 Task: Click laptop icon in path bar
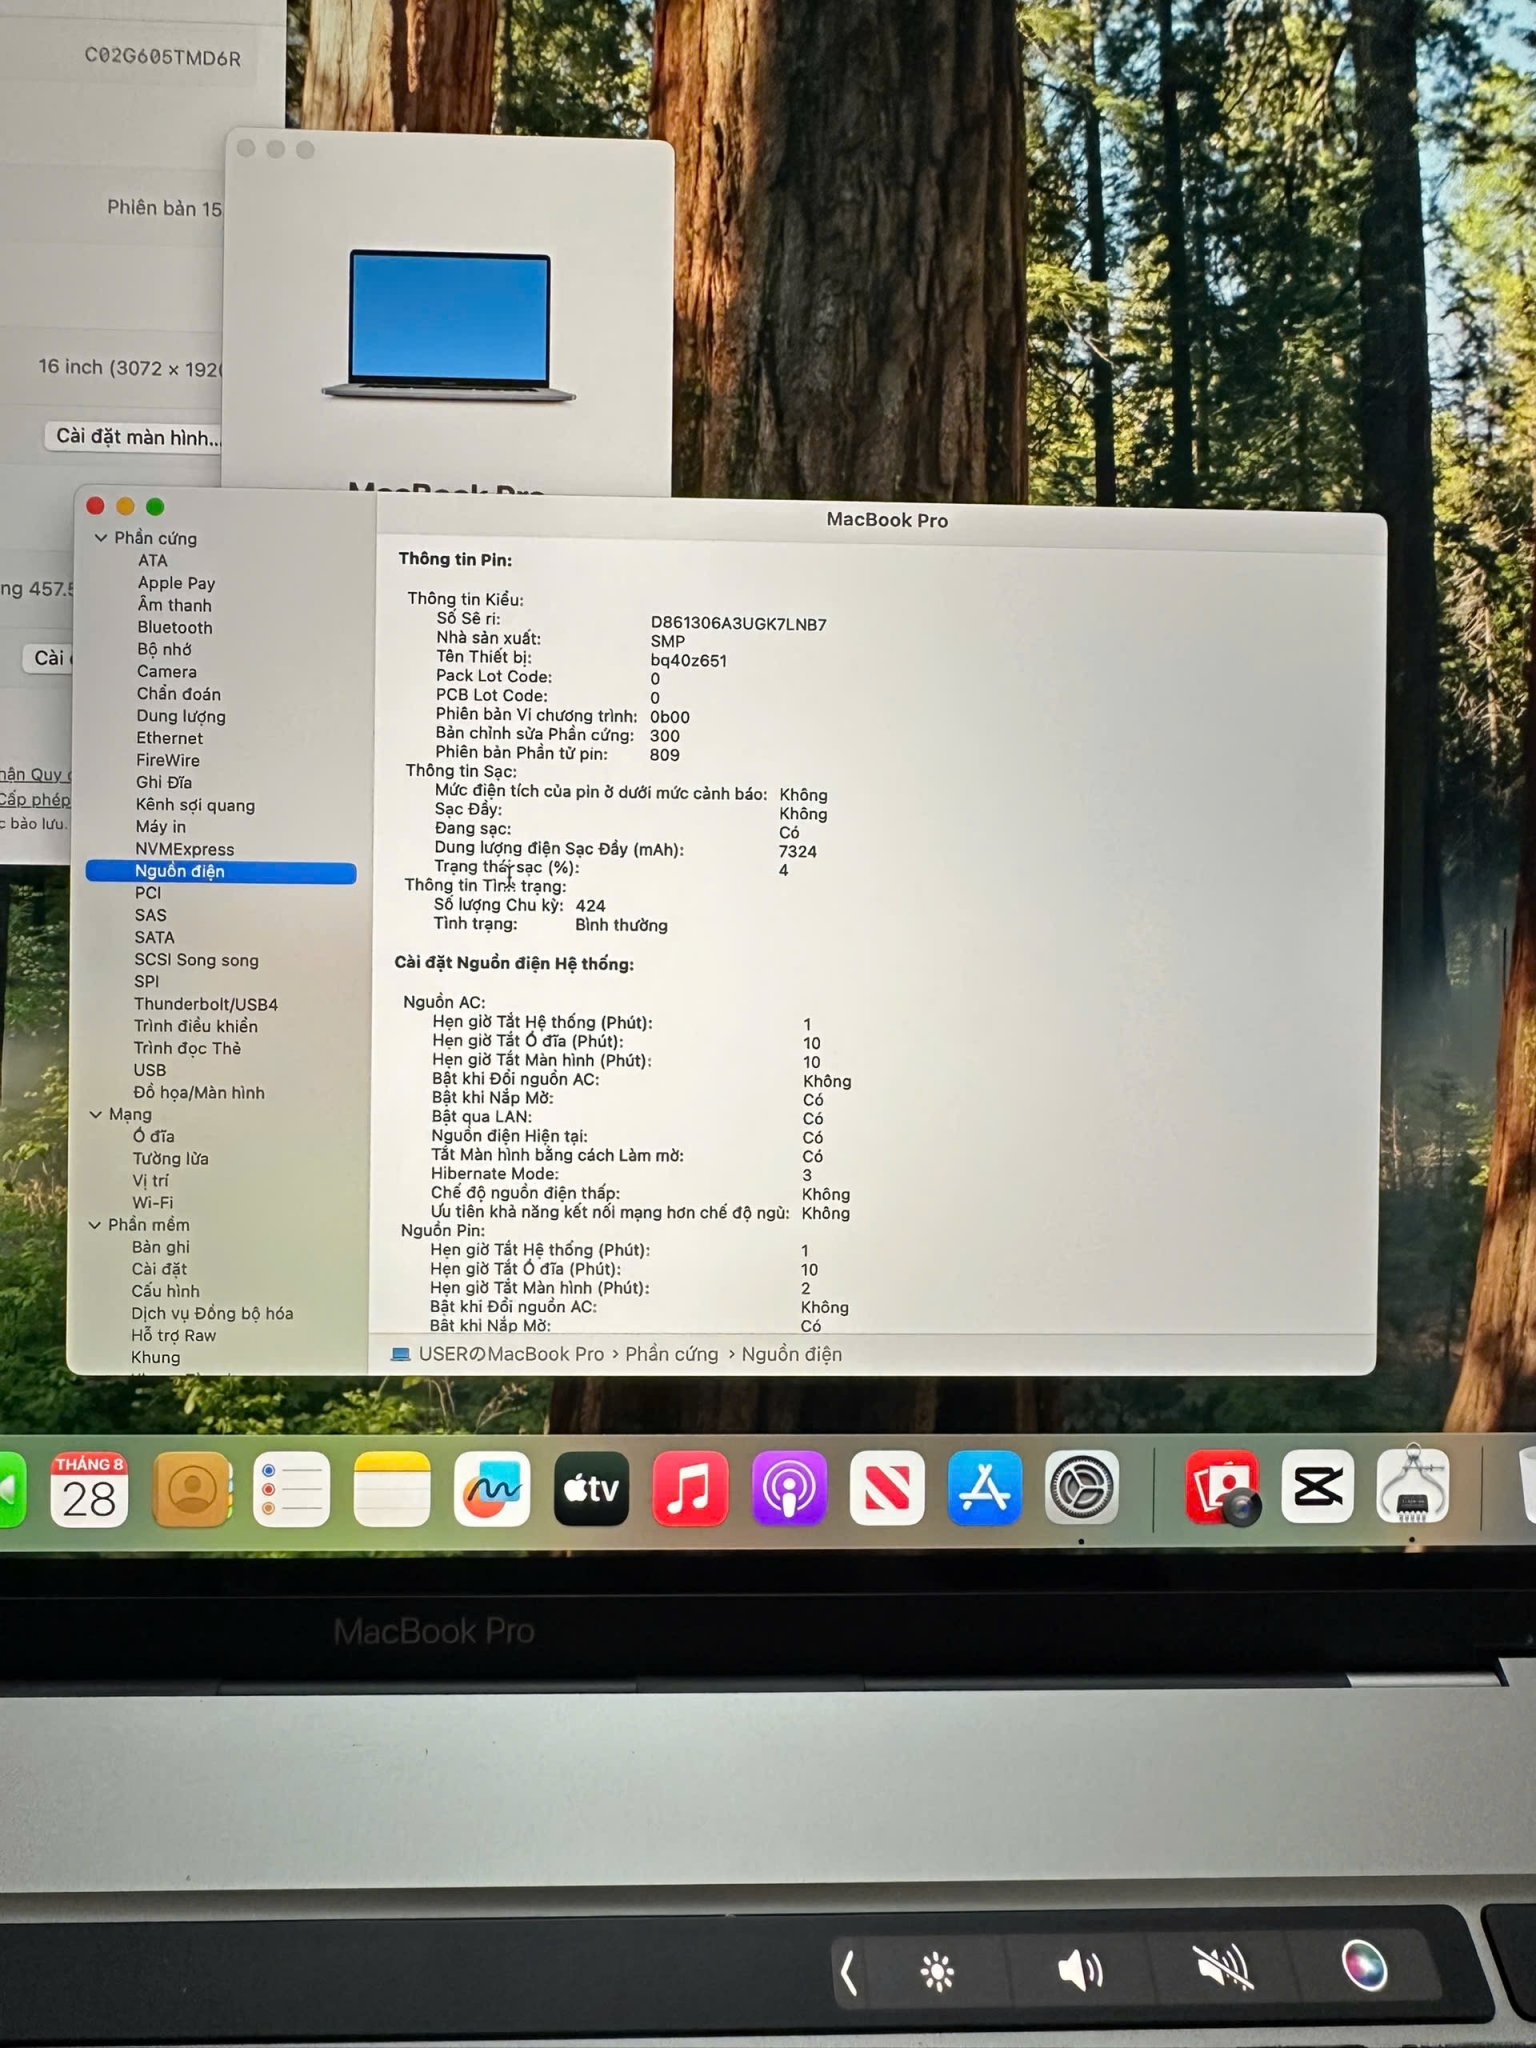(401, 1354)
